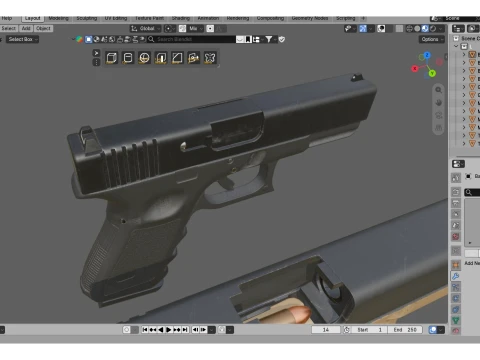The image size is (480, 360).
Task: Open the UV Editing workspace tab
Action: 116,18
